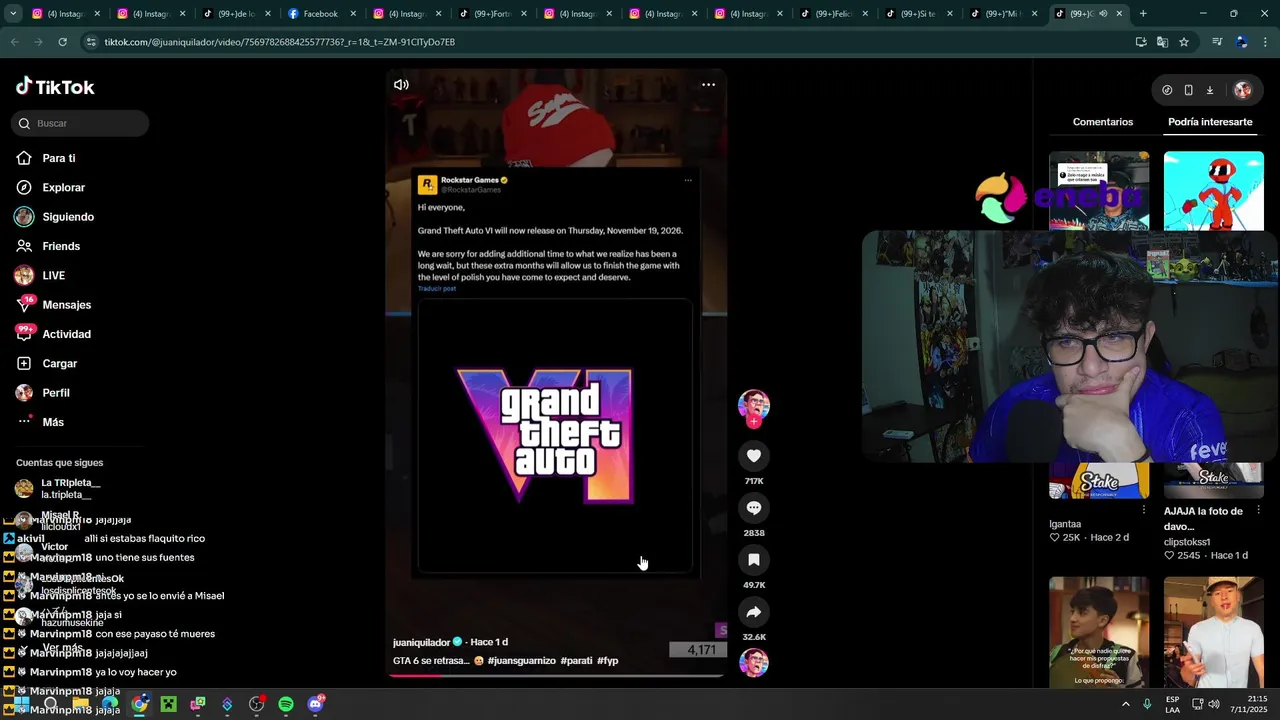
Task: Open the profile avatar top-right
Action: (1242, 90)
